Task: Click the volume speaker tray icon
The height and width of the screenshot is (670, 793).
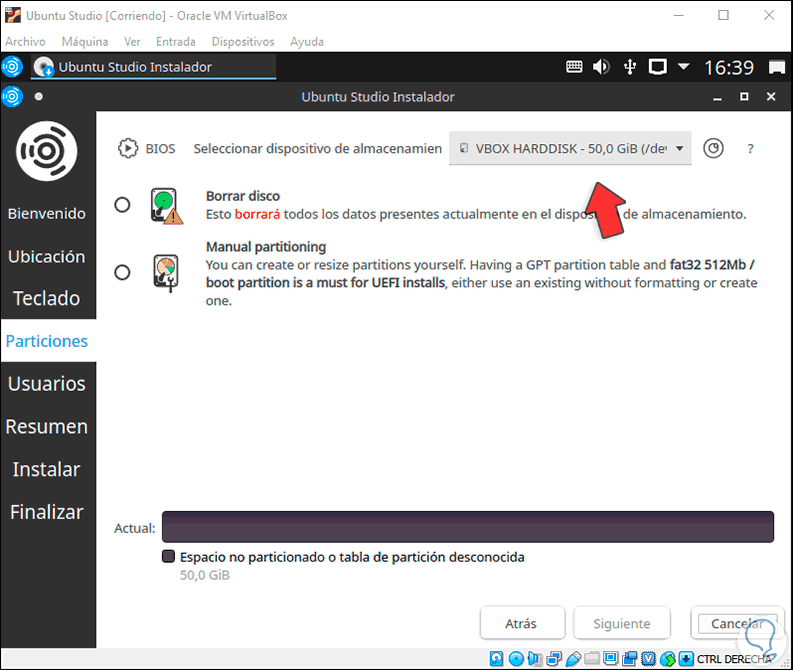Action: click(601, 67)
